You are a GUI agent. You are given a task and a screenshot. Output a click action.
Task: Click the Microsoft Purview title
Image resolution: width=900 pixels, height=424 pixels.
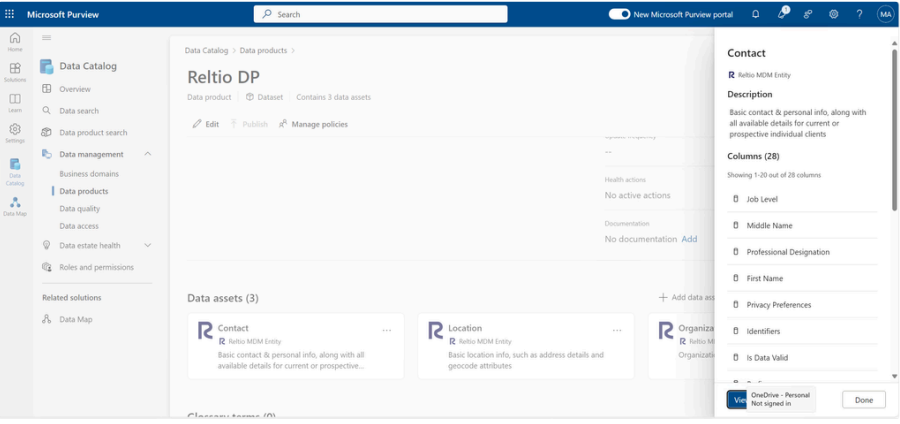tap(63, 14)
